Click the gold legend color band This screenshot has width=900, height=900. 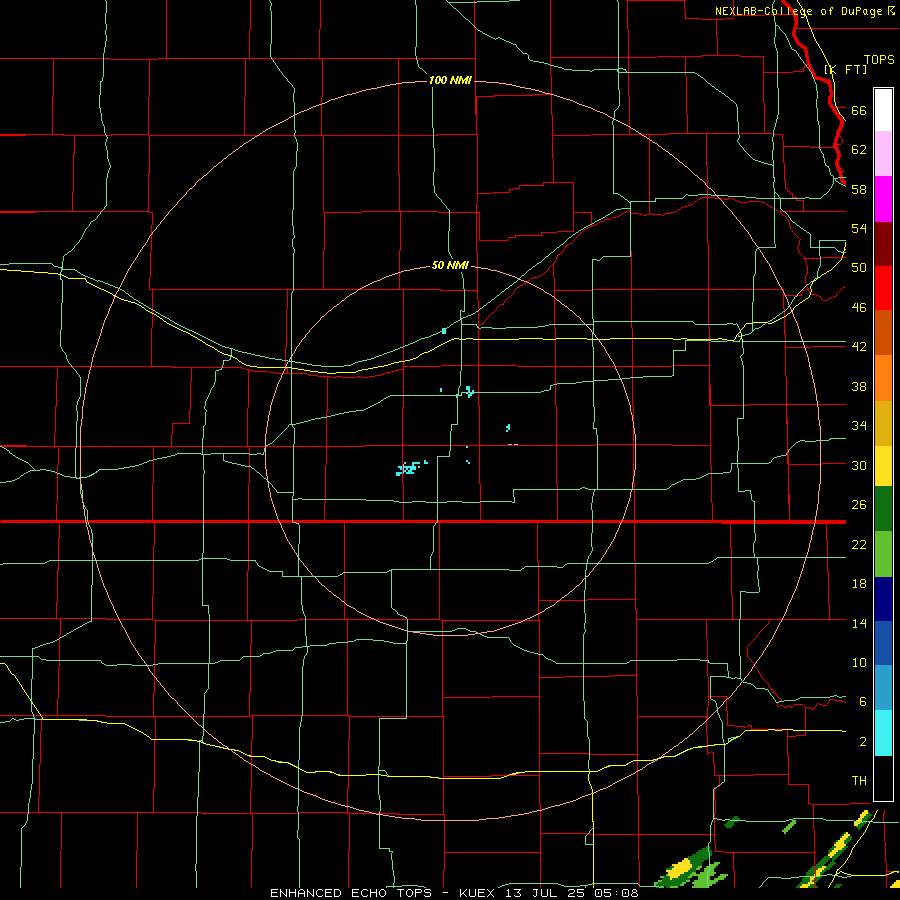883,423
